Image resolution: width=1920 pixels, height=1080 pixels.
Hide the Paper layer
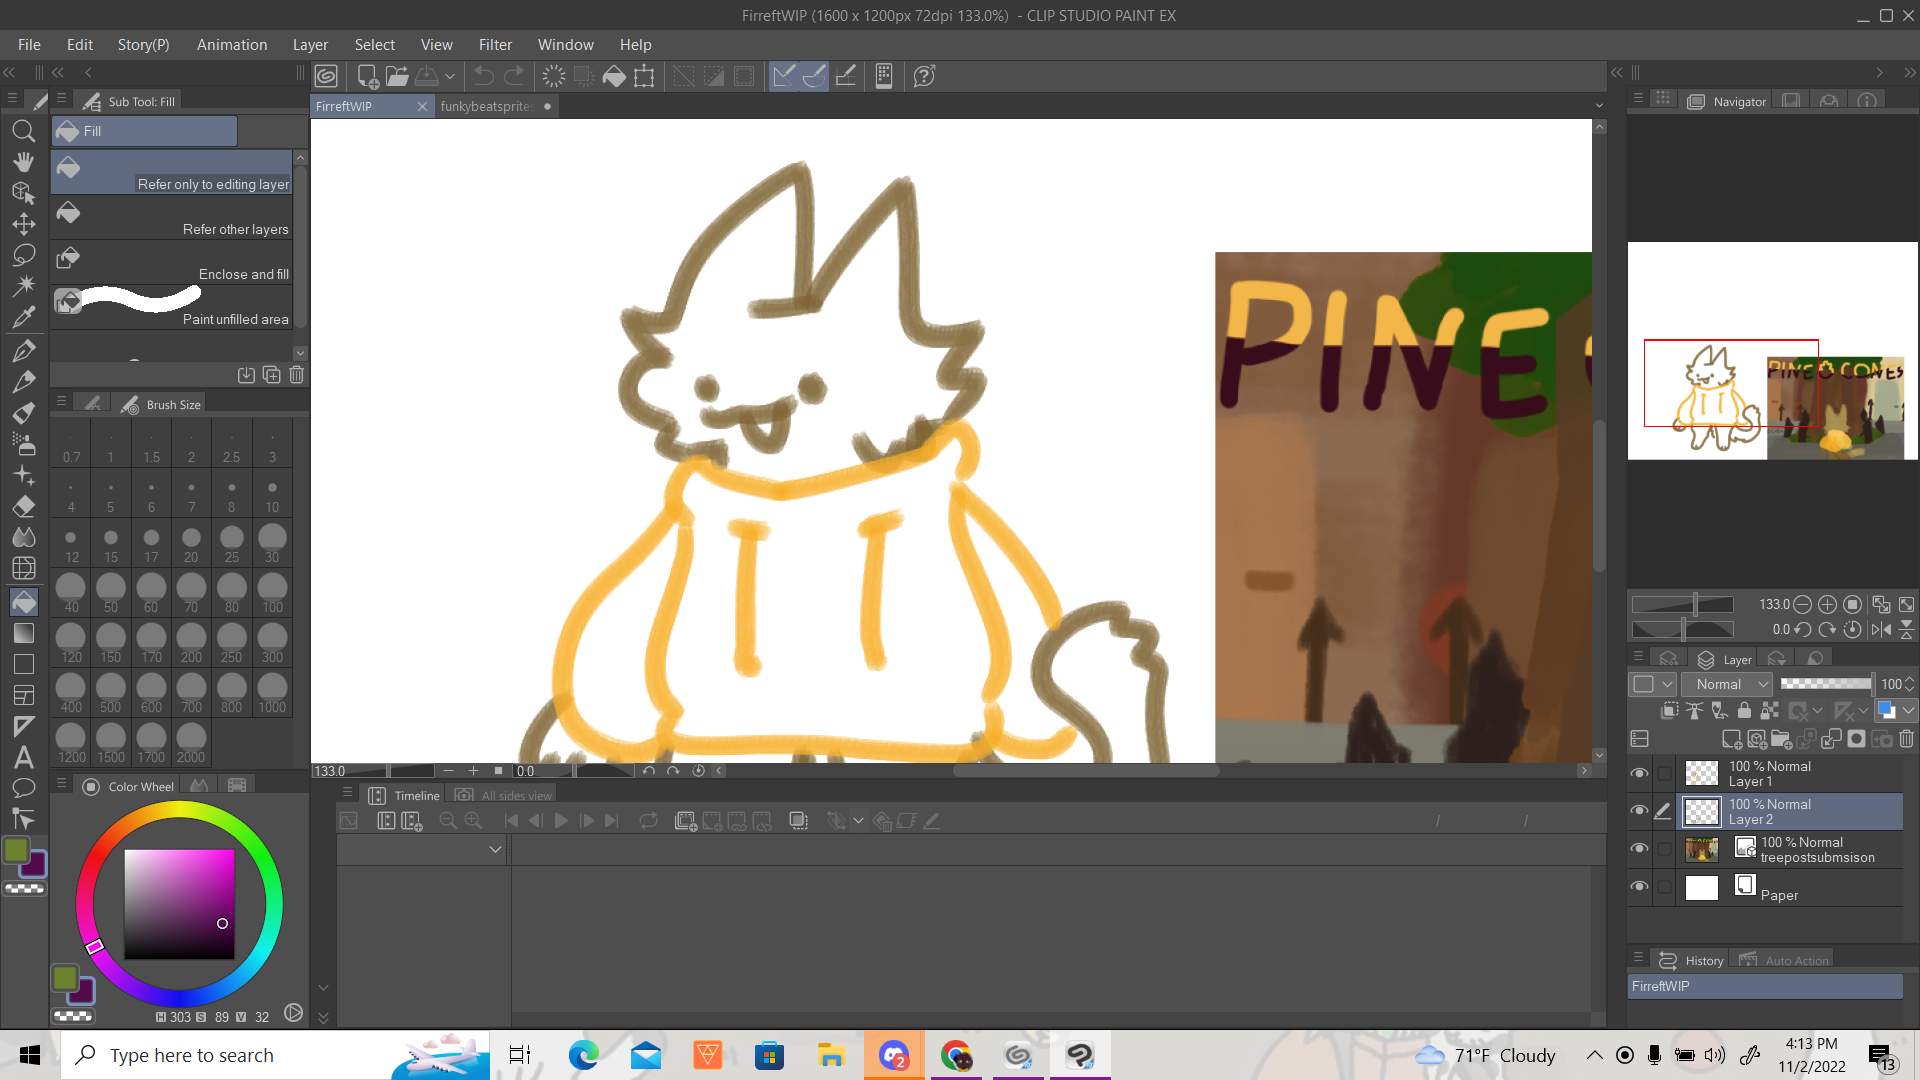pos(1639,887)
